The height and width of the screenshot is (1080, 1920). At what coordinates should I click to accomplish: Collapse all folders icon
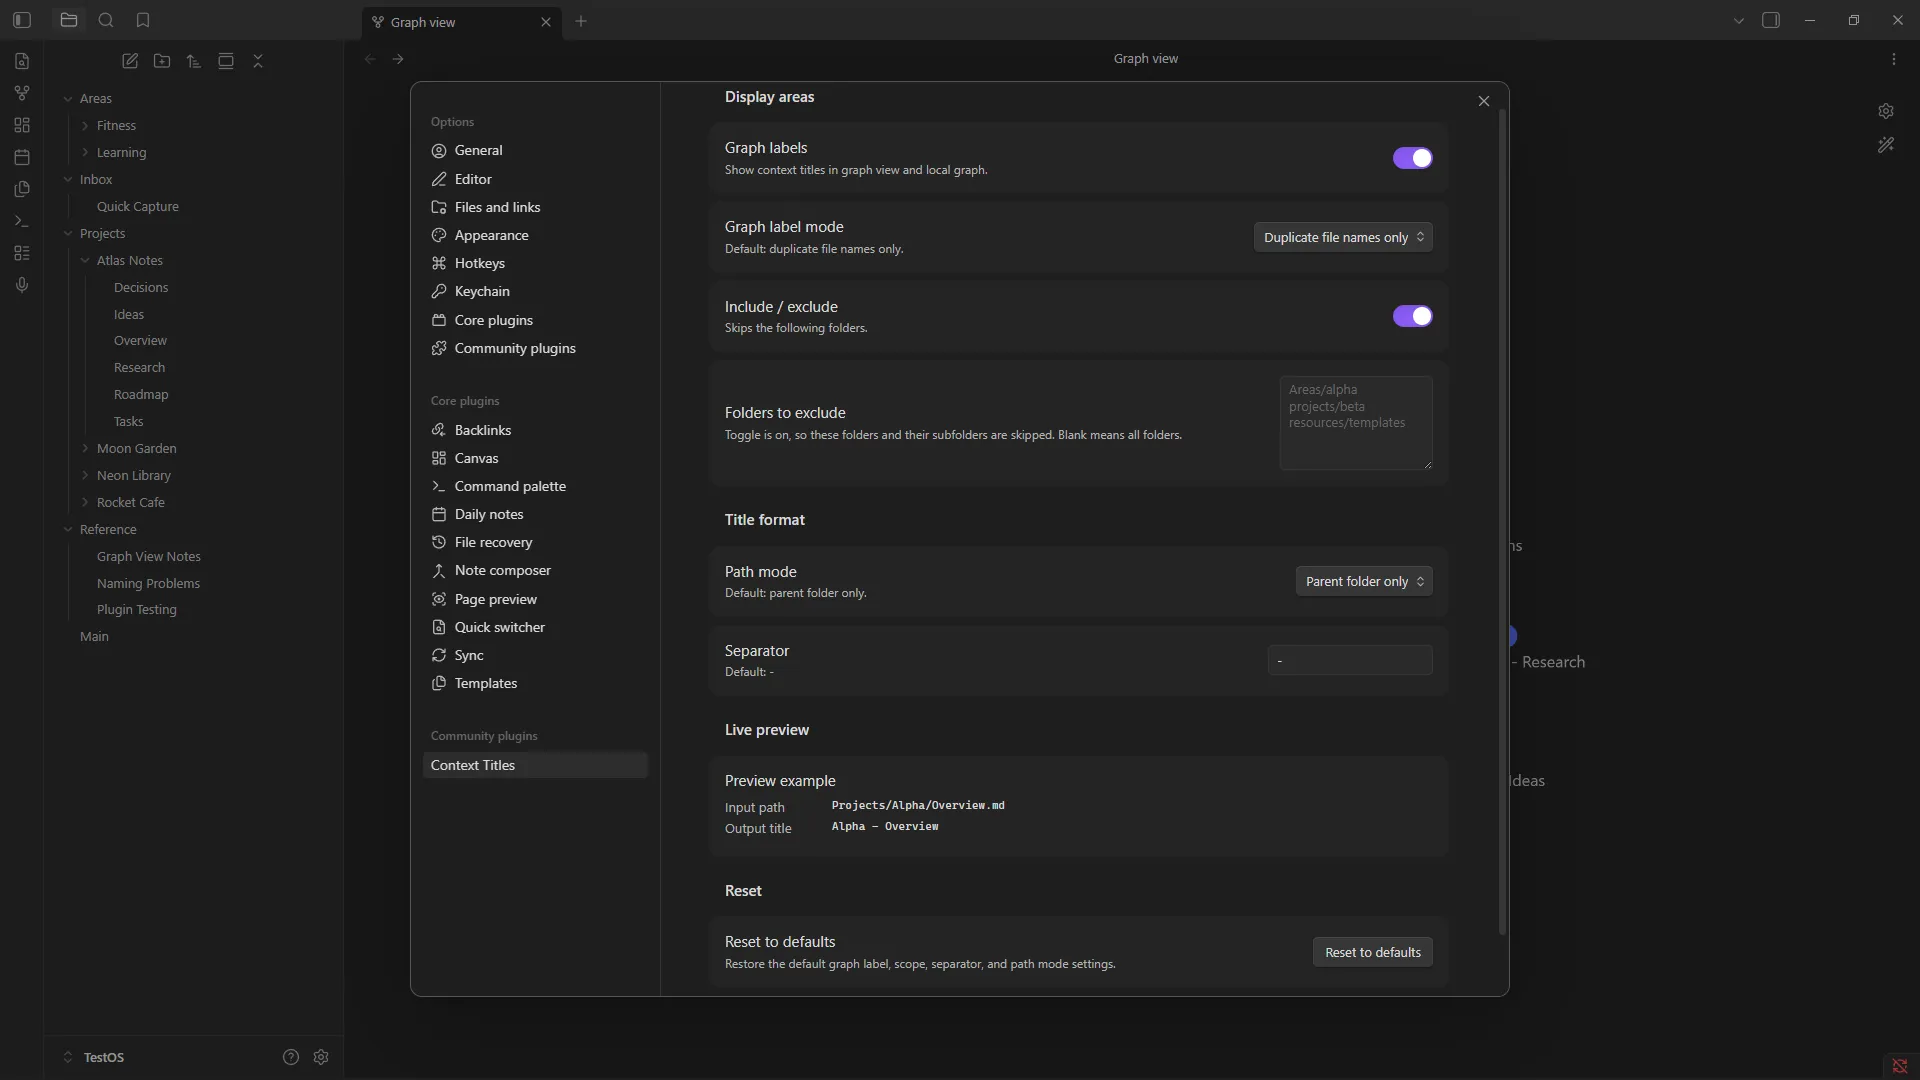click(258, 61)
